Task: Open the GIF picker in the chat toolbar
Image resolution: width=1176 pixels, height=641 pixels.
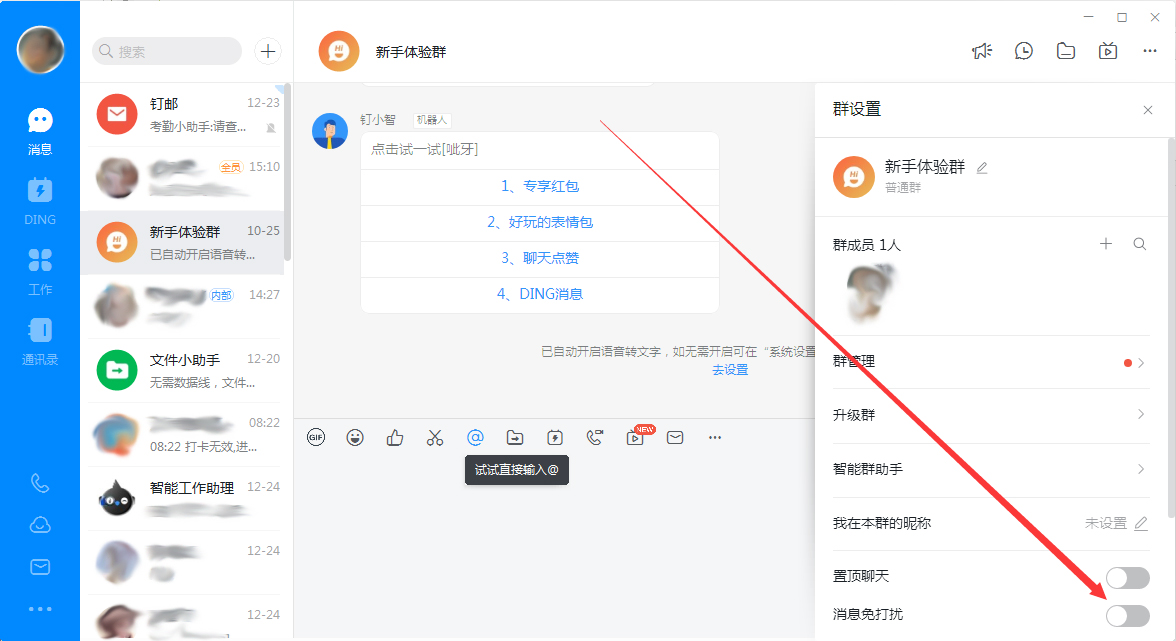Action: [x=316, y=437]
